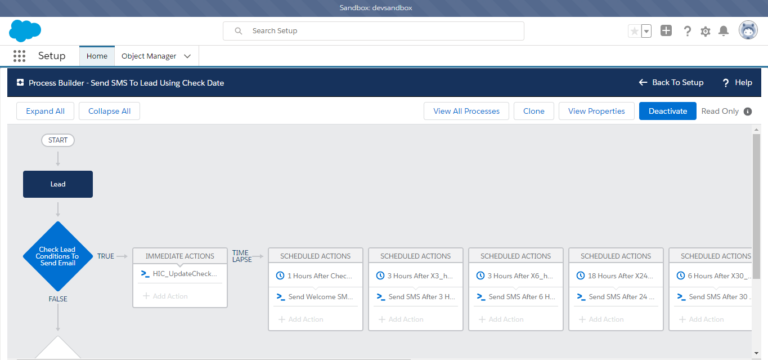Open the 3 Hours After X3_h schedule

coord(420,276)
